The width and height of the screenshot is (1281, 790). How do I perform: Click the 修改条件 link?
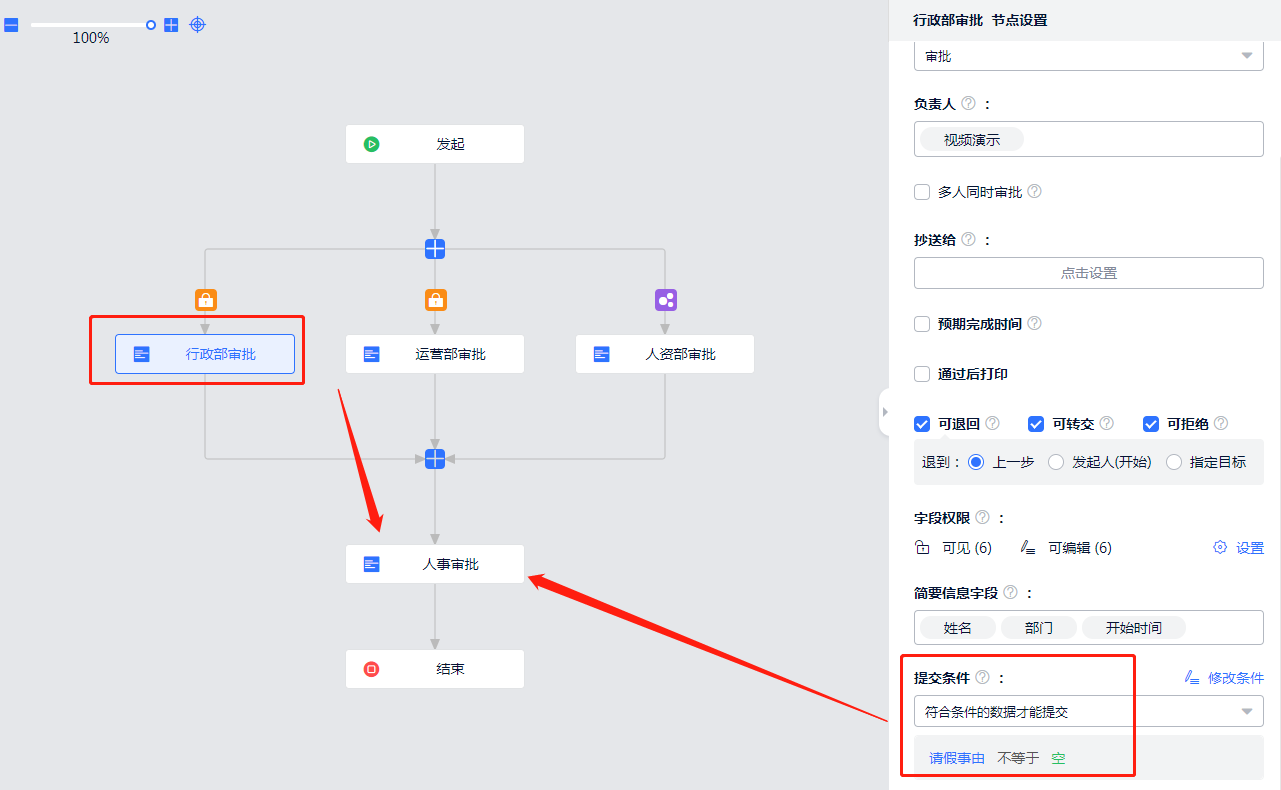point(1224,677)
